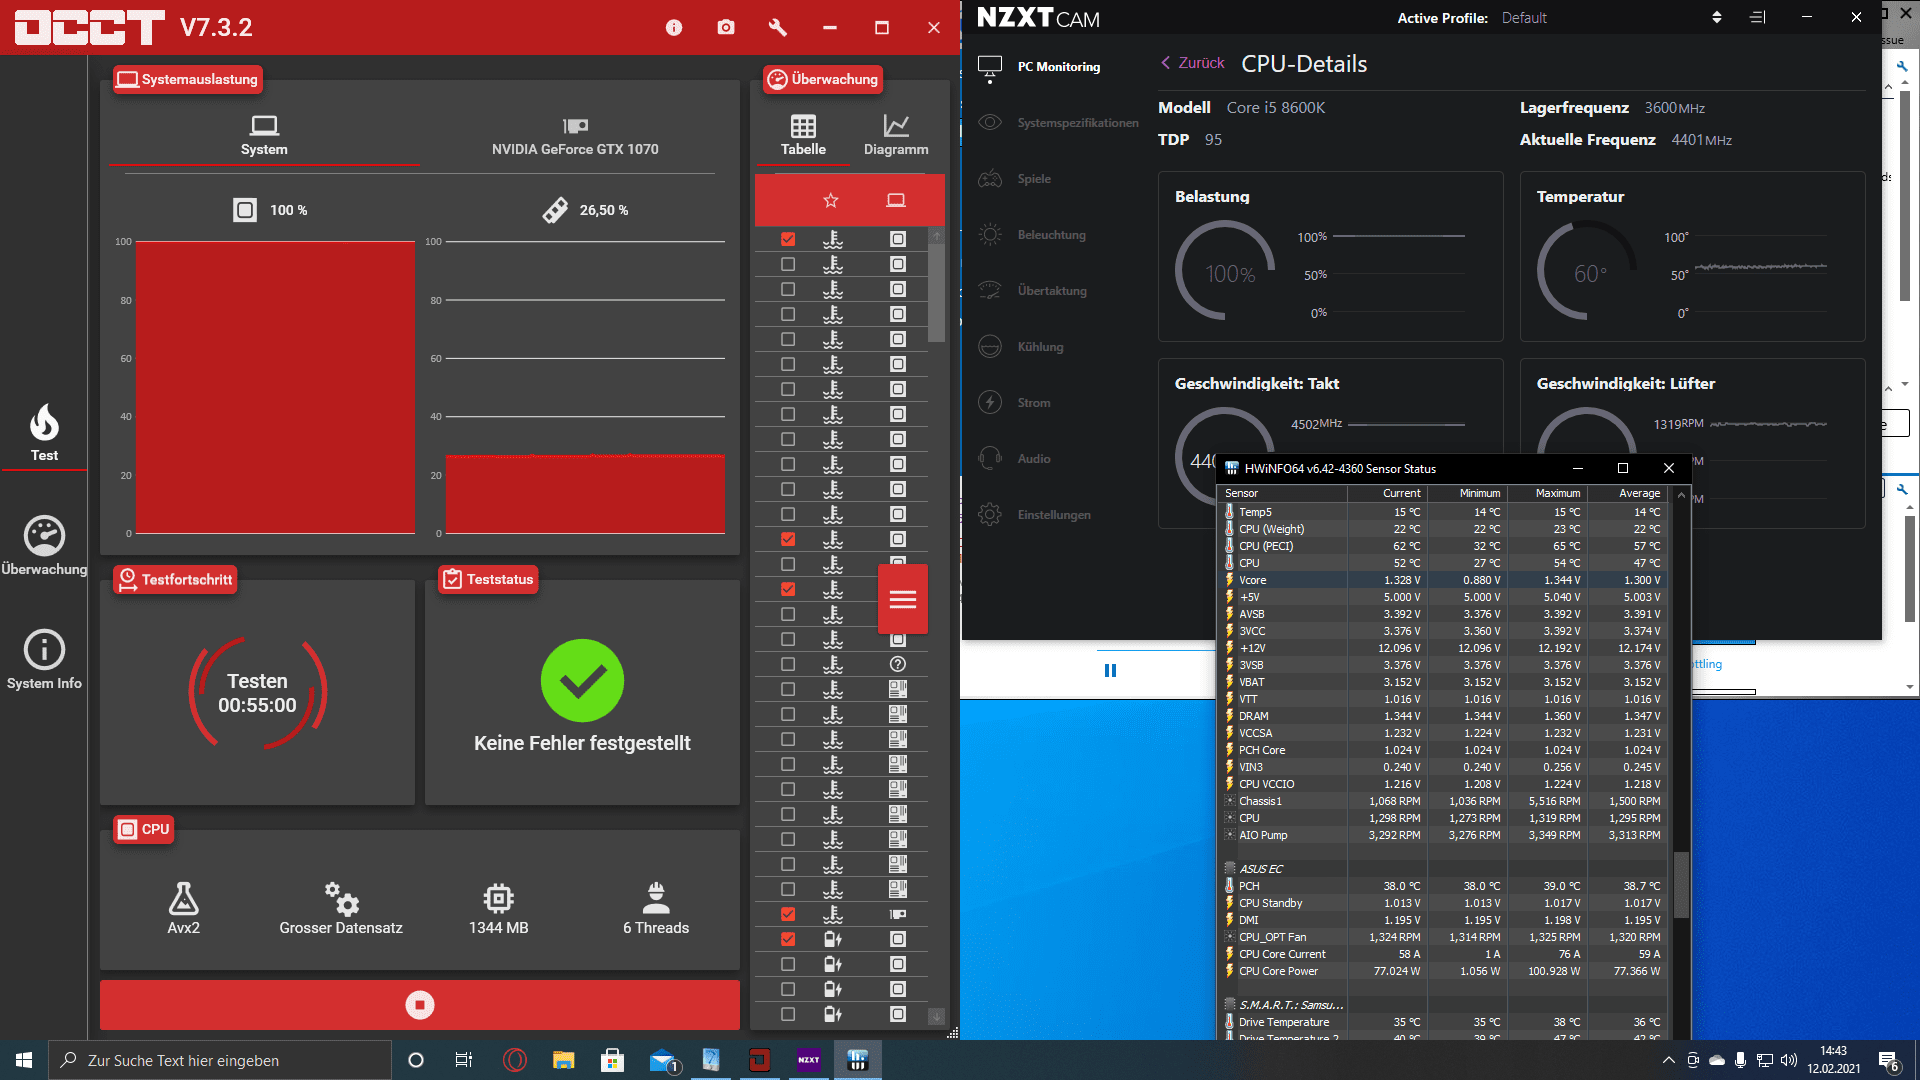Screen dimensions: 1920x1080
Task: Uncheck the checkbox in the GPU-icon sensor row
Action: click(788, 914)
